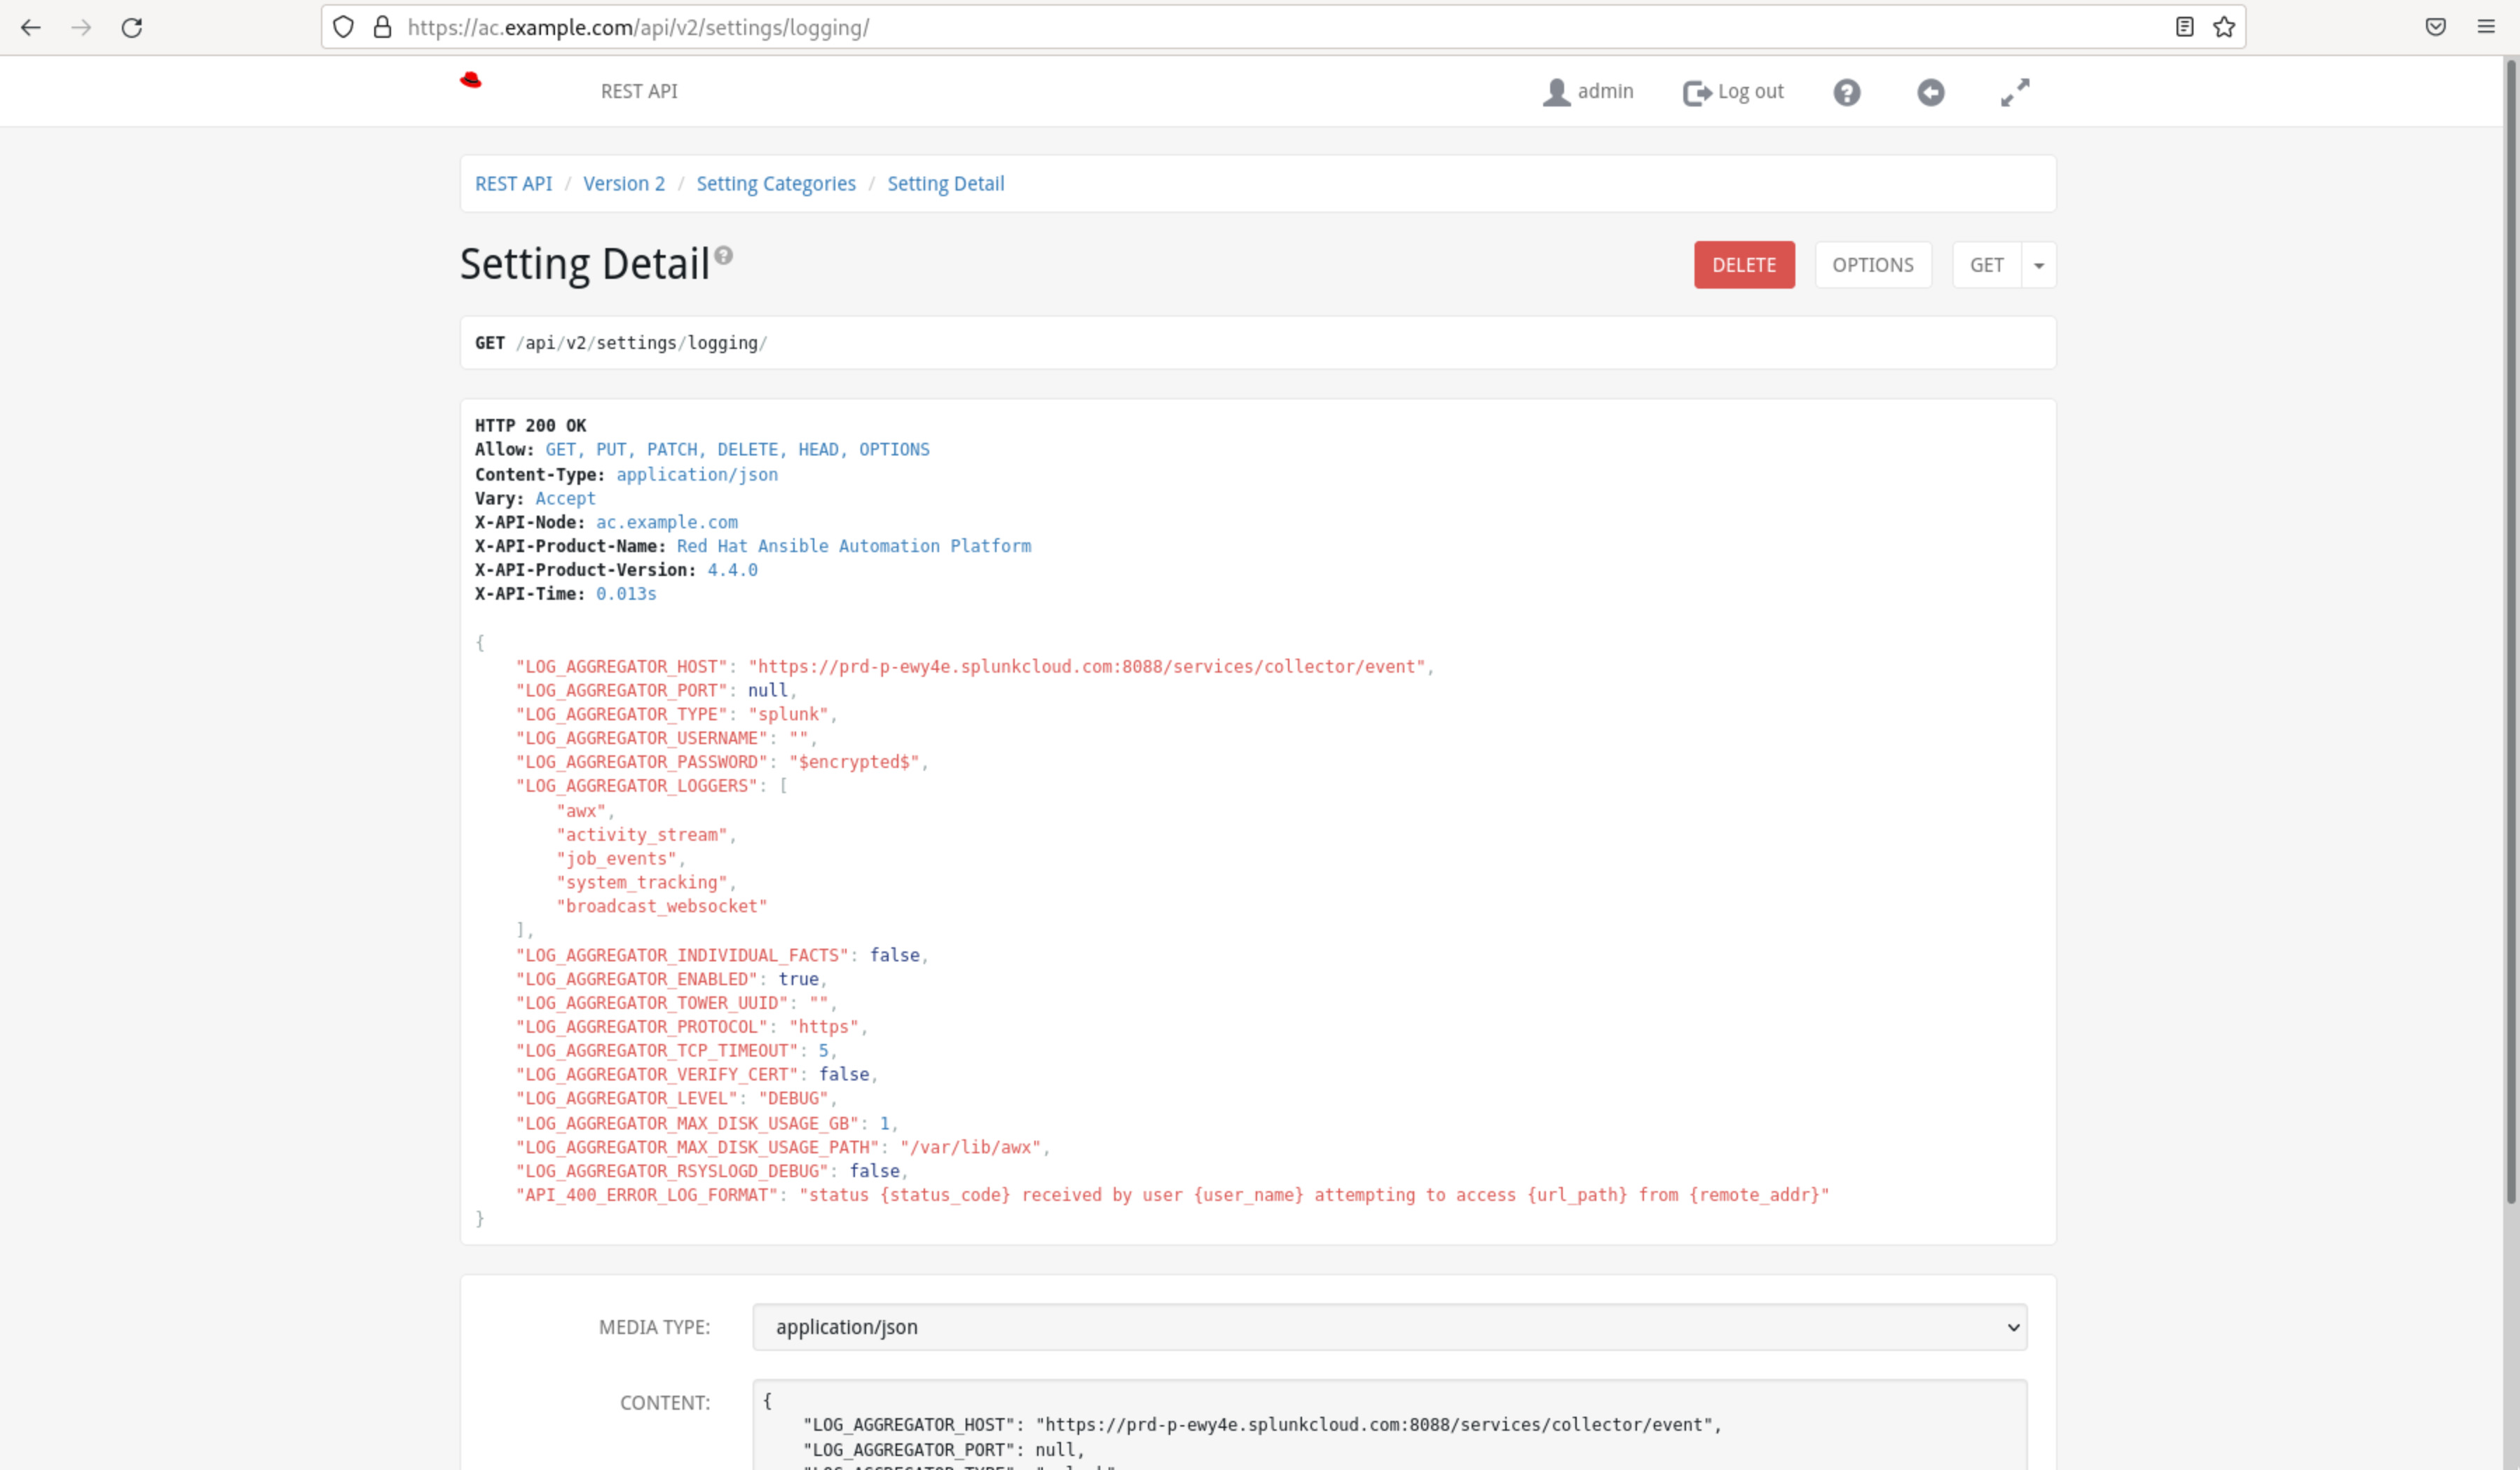This screenshot has height=1470, width=2520.
Task: Click the "system_tracking" logger entry
Action: [642, 883]
